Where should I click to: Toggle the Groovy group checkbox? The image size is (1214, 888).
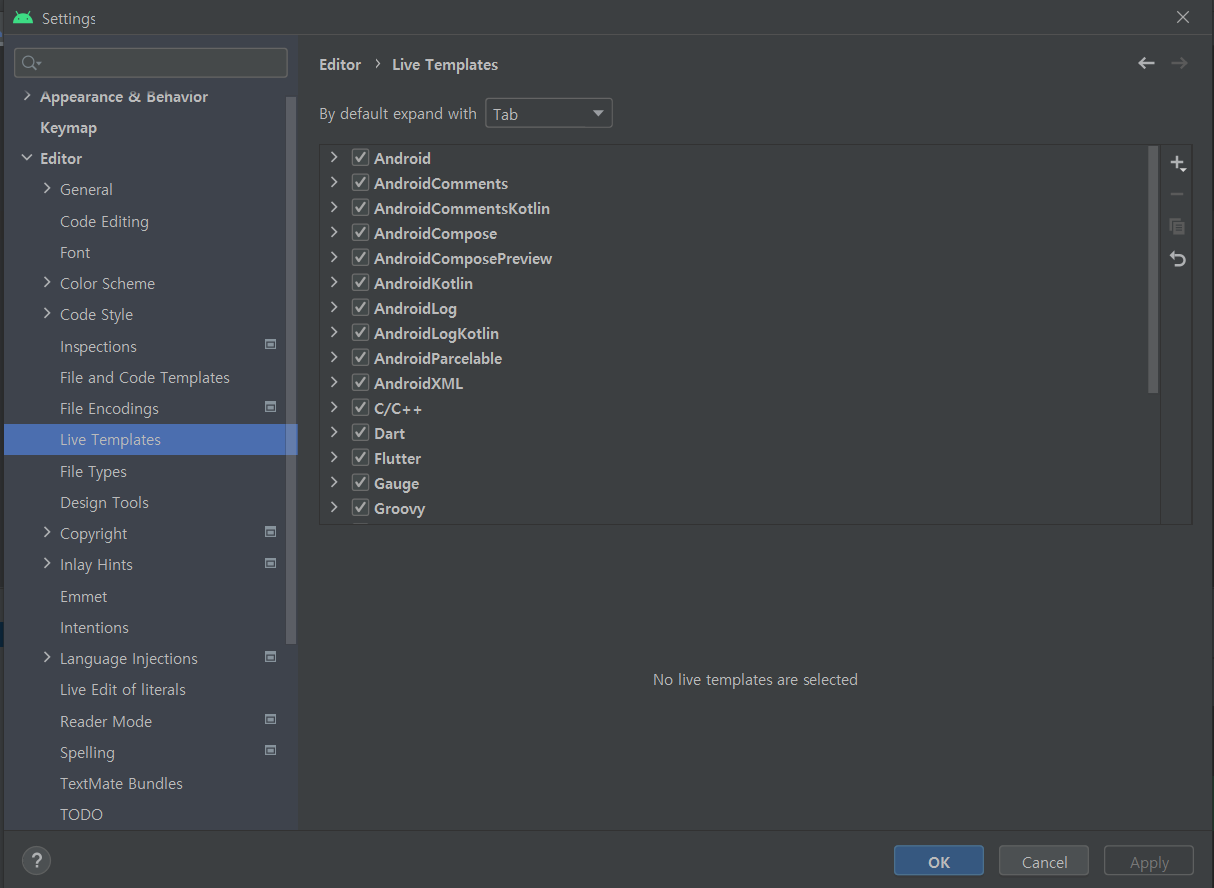pyautogui.click(x=361, y=508)
